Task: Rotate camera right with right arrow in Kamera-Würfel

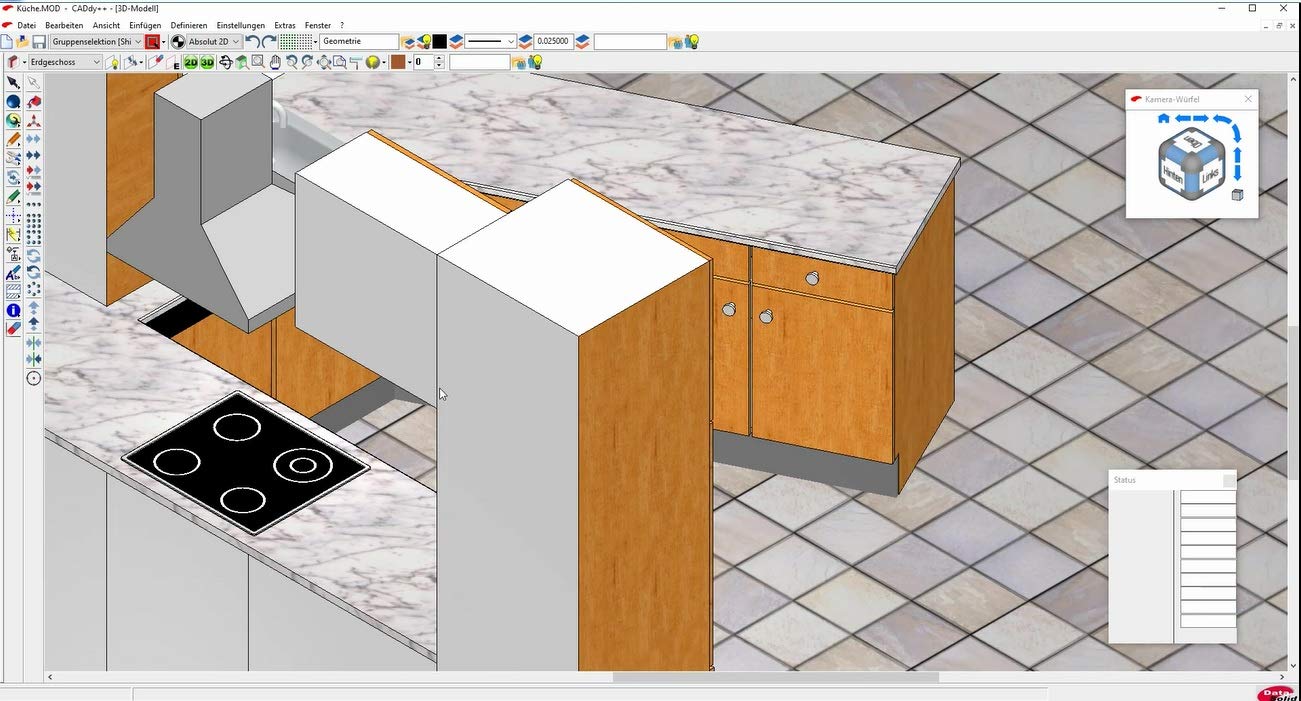Action: pos(1201,119)
